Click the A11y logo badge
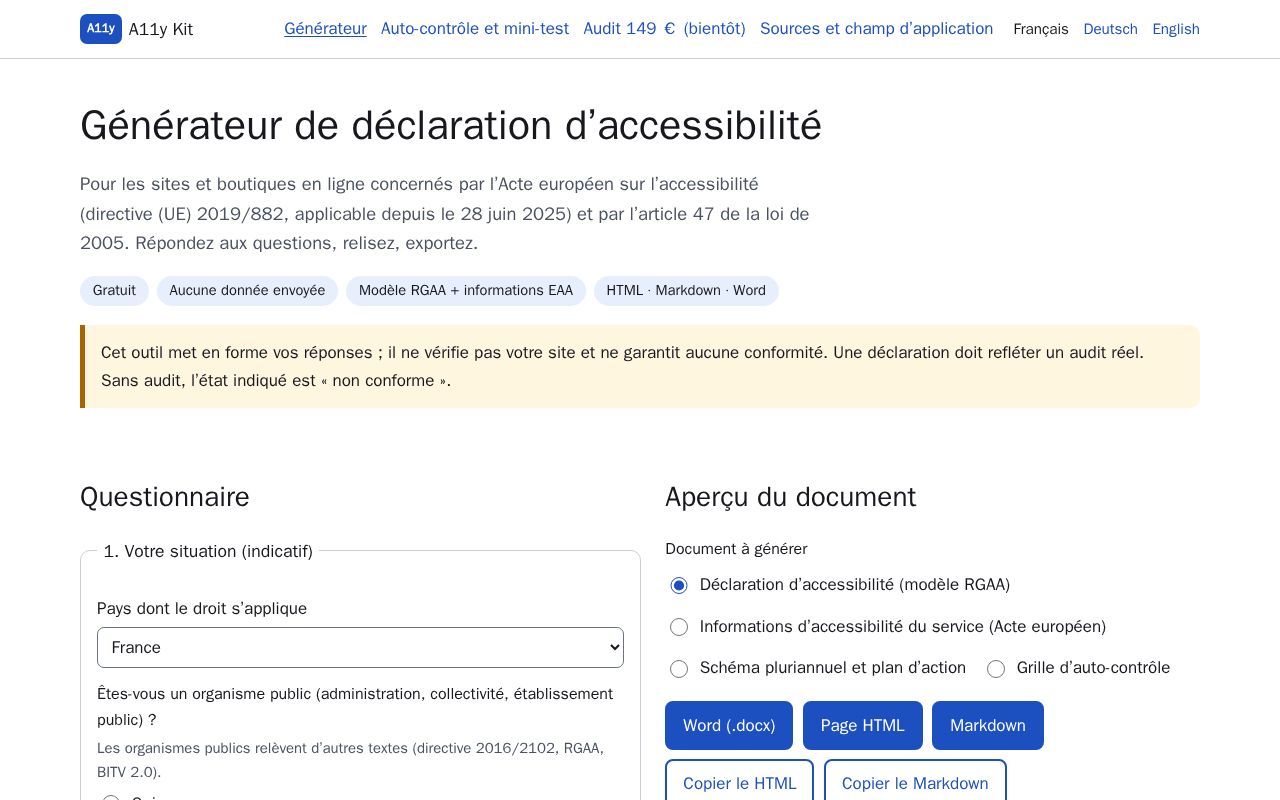The width and height of the screenshot is (1280, 800). (x=101, y=29)
